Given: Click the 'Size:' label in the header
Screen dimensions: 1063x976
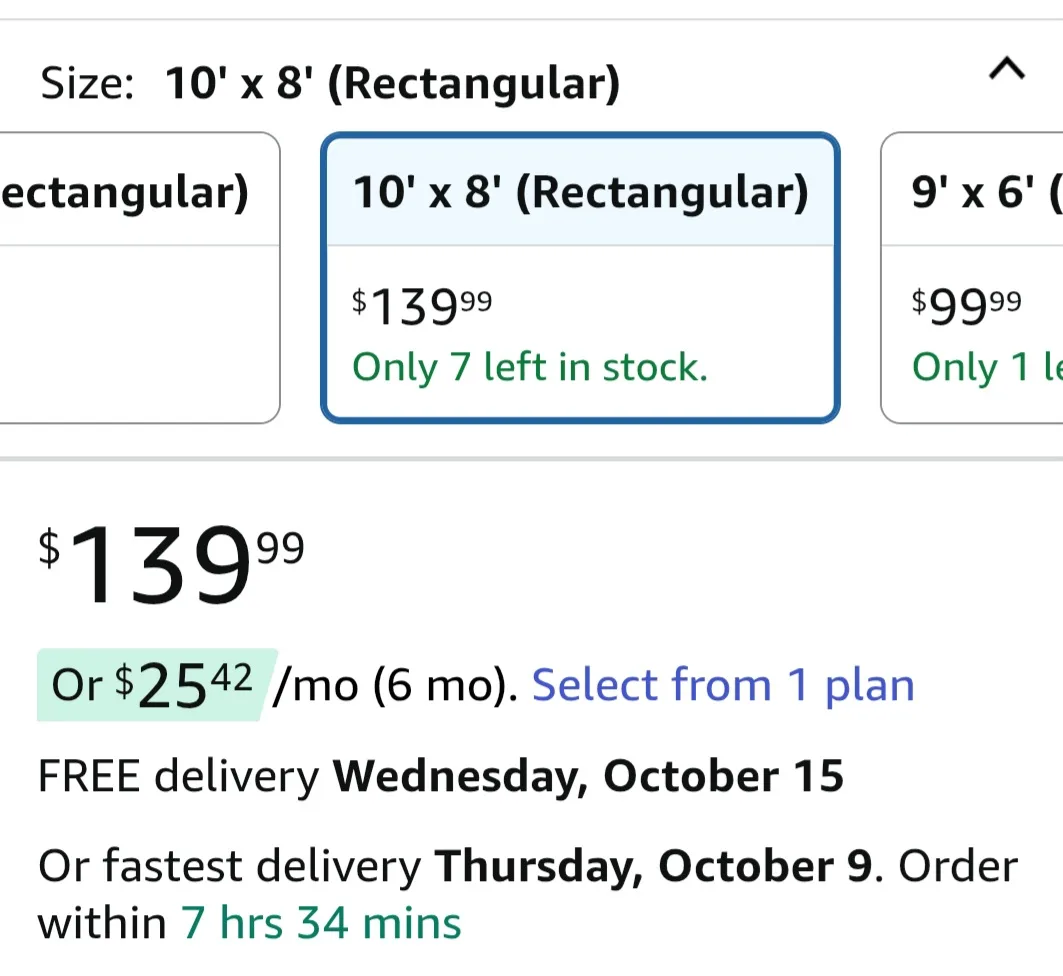Looking at the screenshot, I should pos(87,84).
